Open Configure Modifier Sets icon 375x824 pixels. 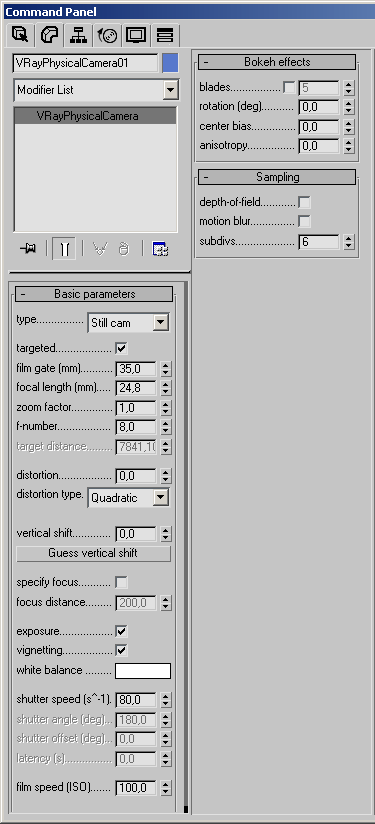(x=160, y=249)
